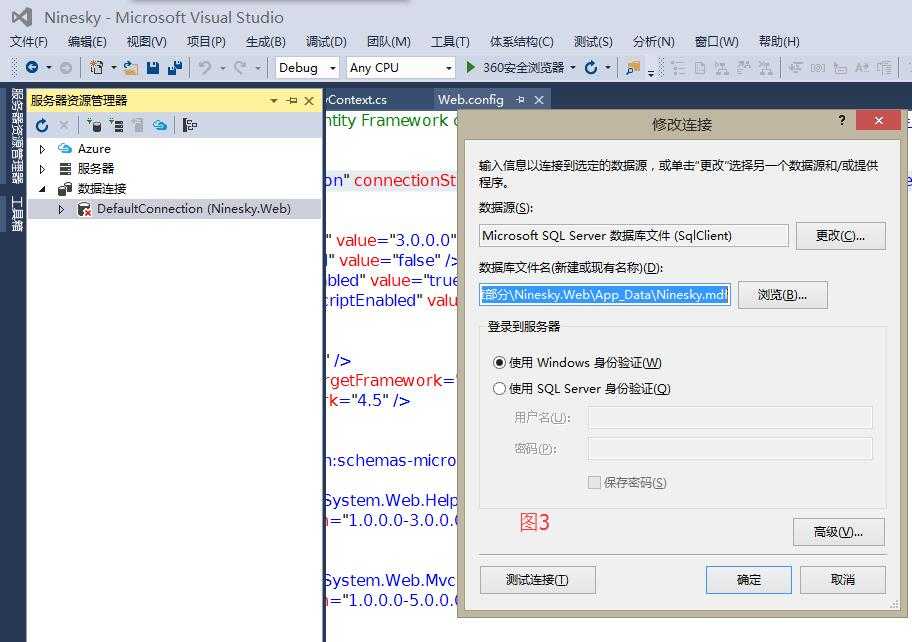
Task: Pin the Web.config tab
Action: point(521,100)
